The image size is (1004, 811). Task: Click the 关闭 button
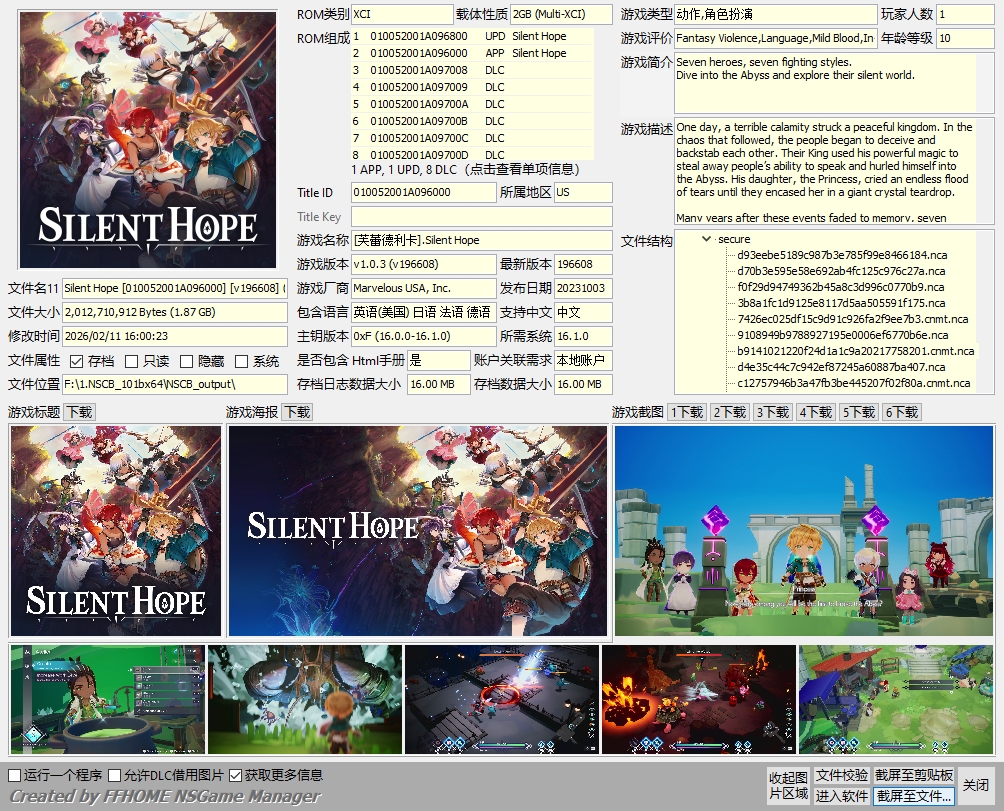pos(976,785)
